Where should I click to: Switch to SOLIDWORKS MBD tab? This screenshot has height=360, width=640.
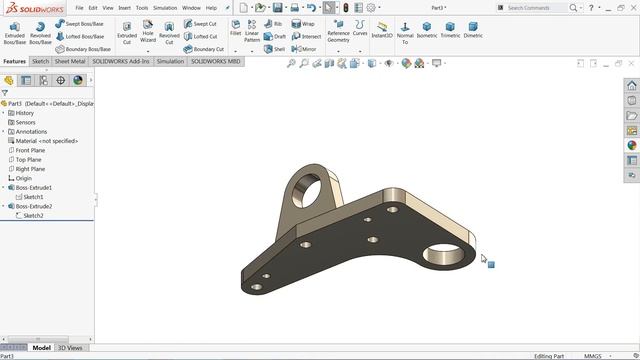point(216,61)
